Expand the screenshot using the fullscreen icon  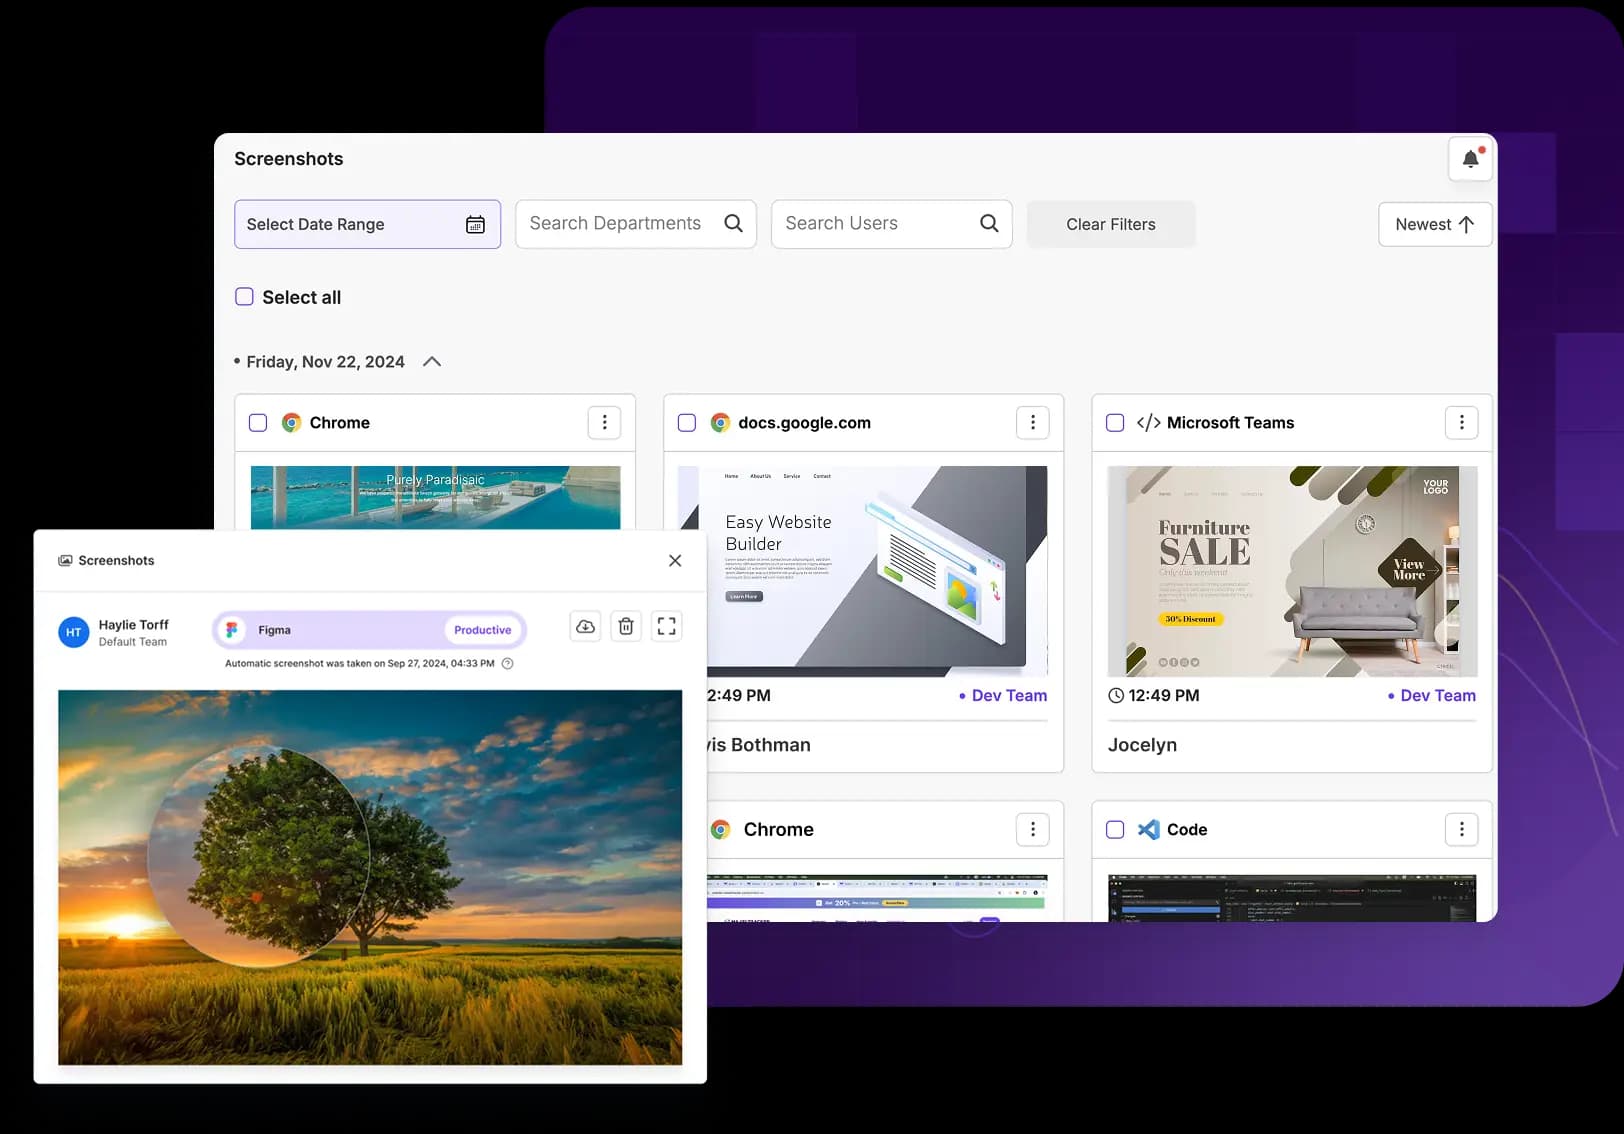(667, 625)
